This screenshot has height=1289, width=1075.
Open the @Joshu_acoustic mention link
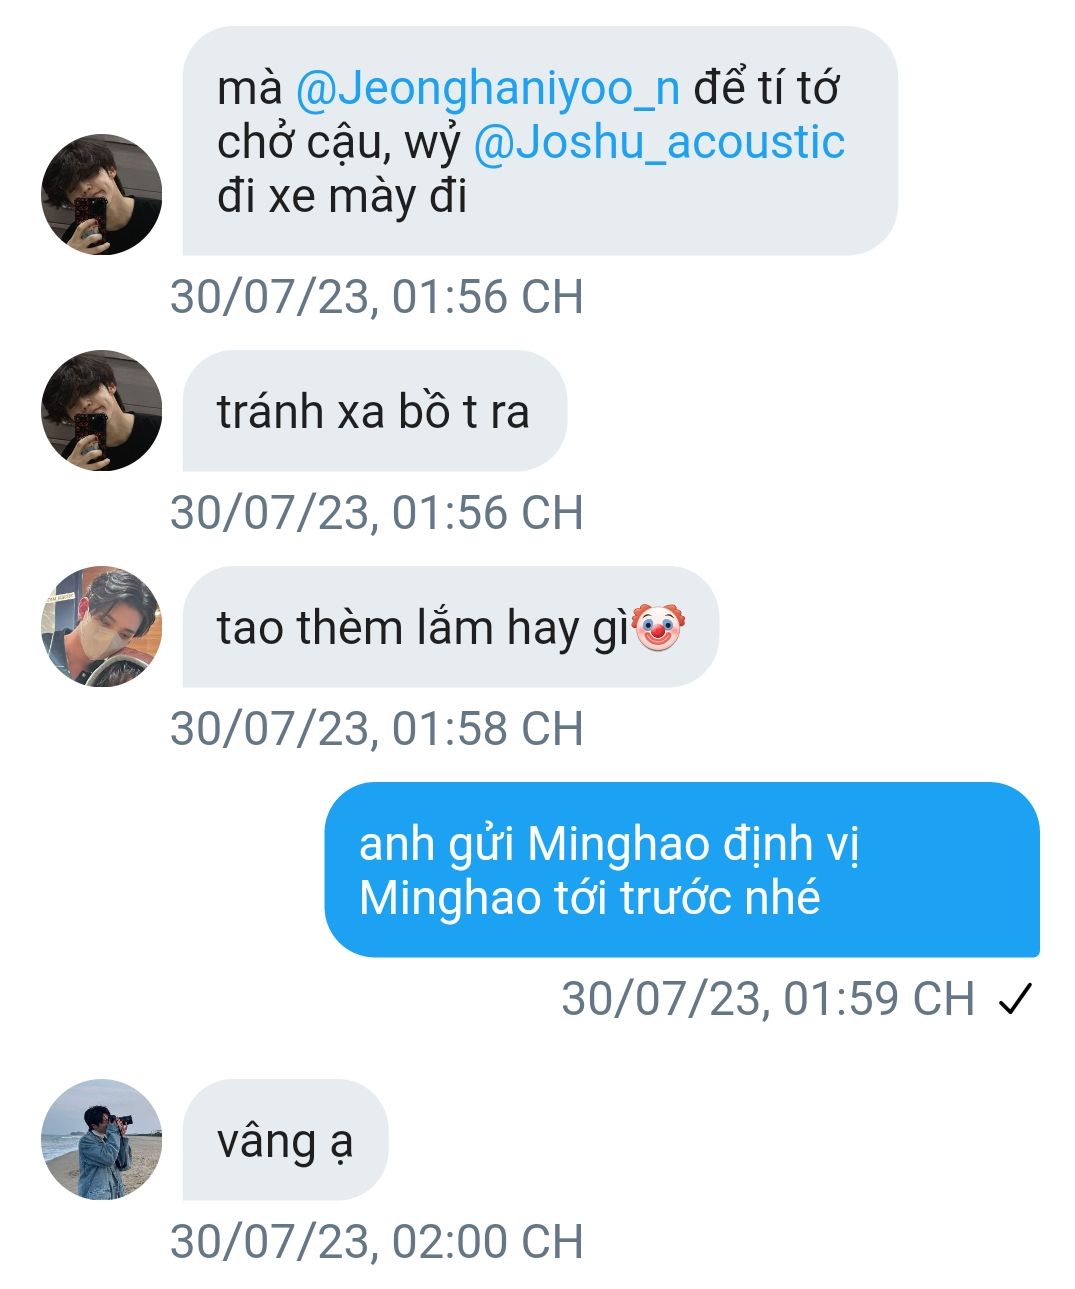click(x=658, y=143)
